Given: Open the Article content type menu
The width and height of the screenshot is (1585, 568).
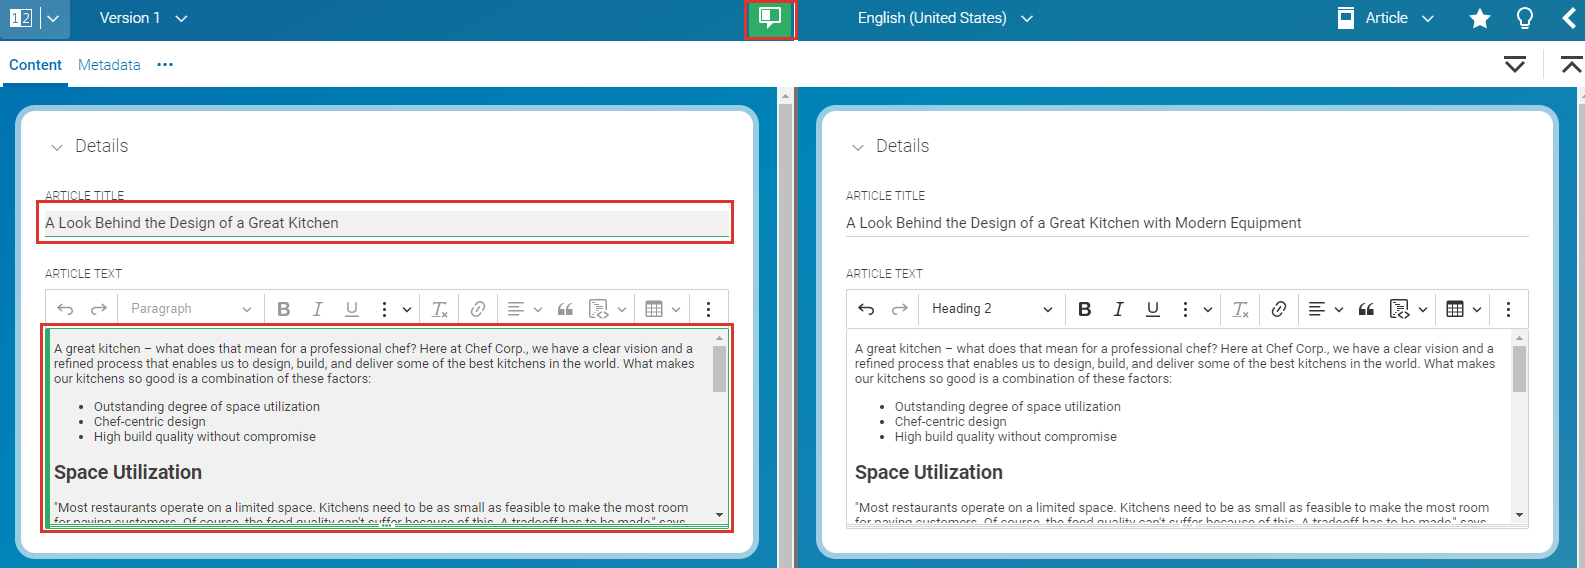Looking at the screenshot, I should pos(1386,18).
